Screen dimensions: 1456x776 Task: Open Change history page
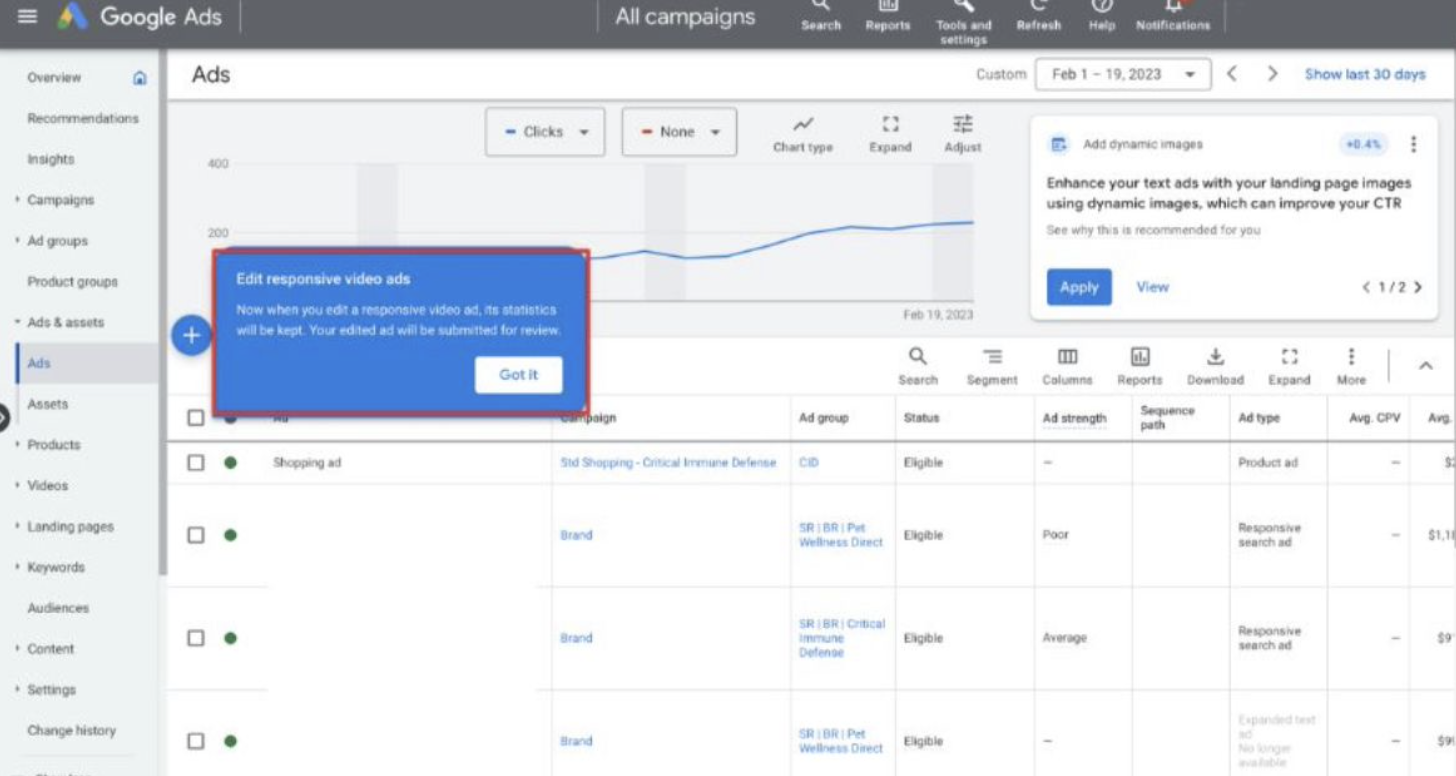72,731
